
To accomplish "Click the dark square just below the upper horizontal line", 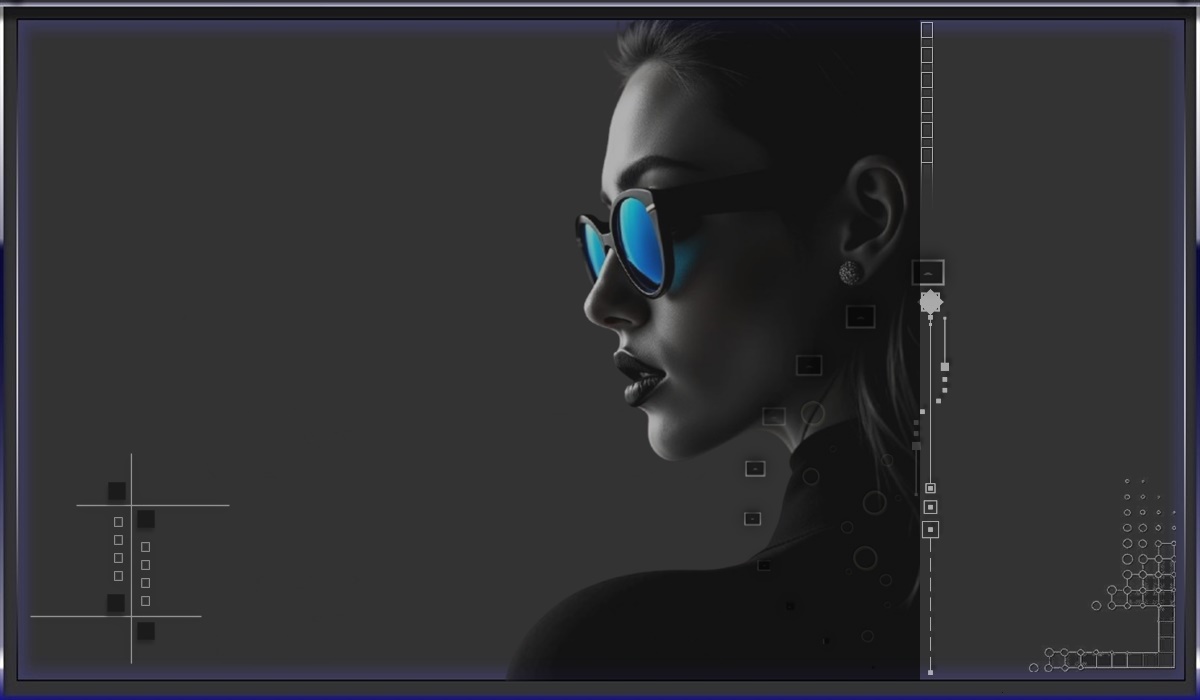I will click(x=146, y=519).
